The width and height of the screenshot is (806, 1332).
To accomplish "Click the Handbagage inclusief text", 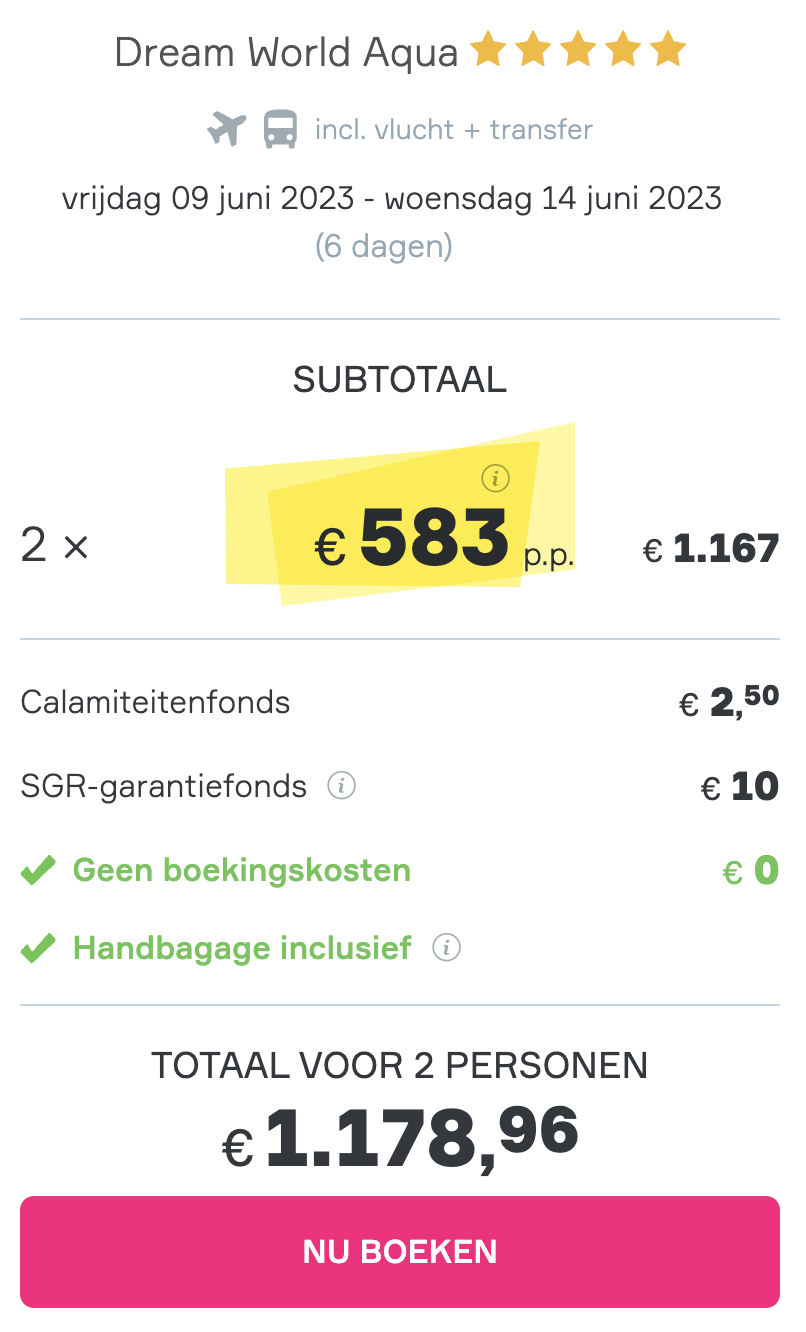I will tap(242, 948).
